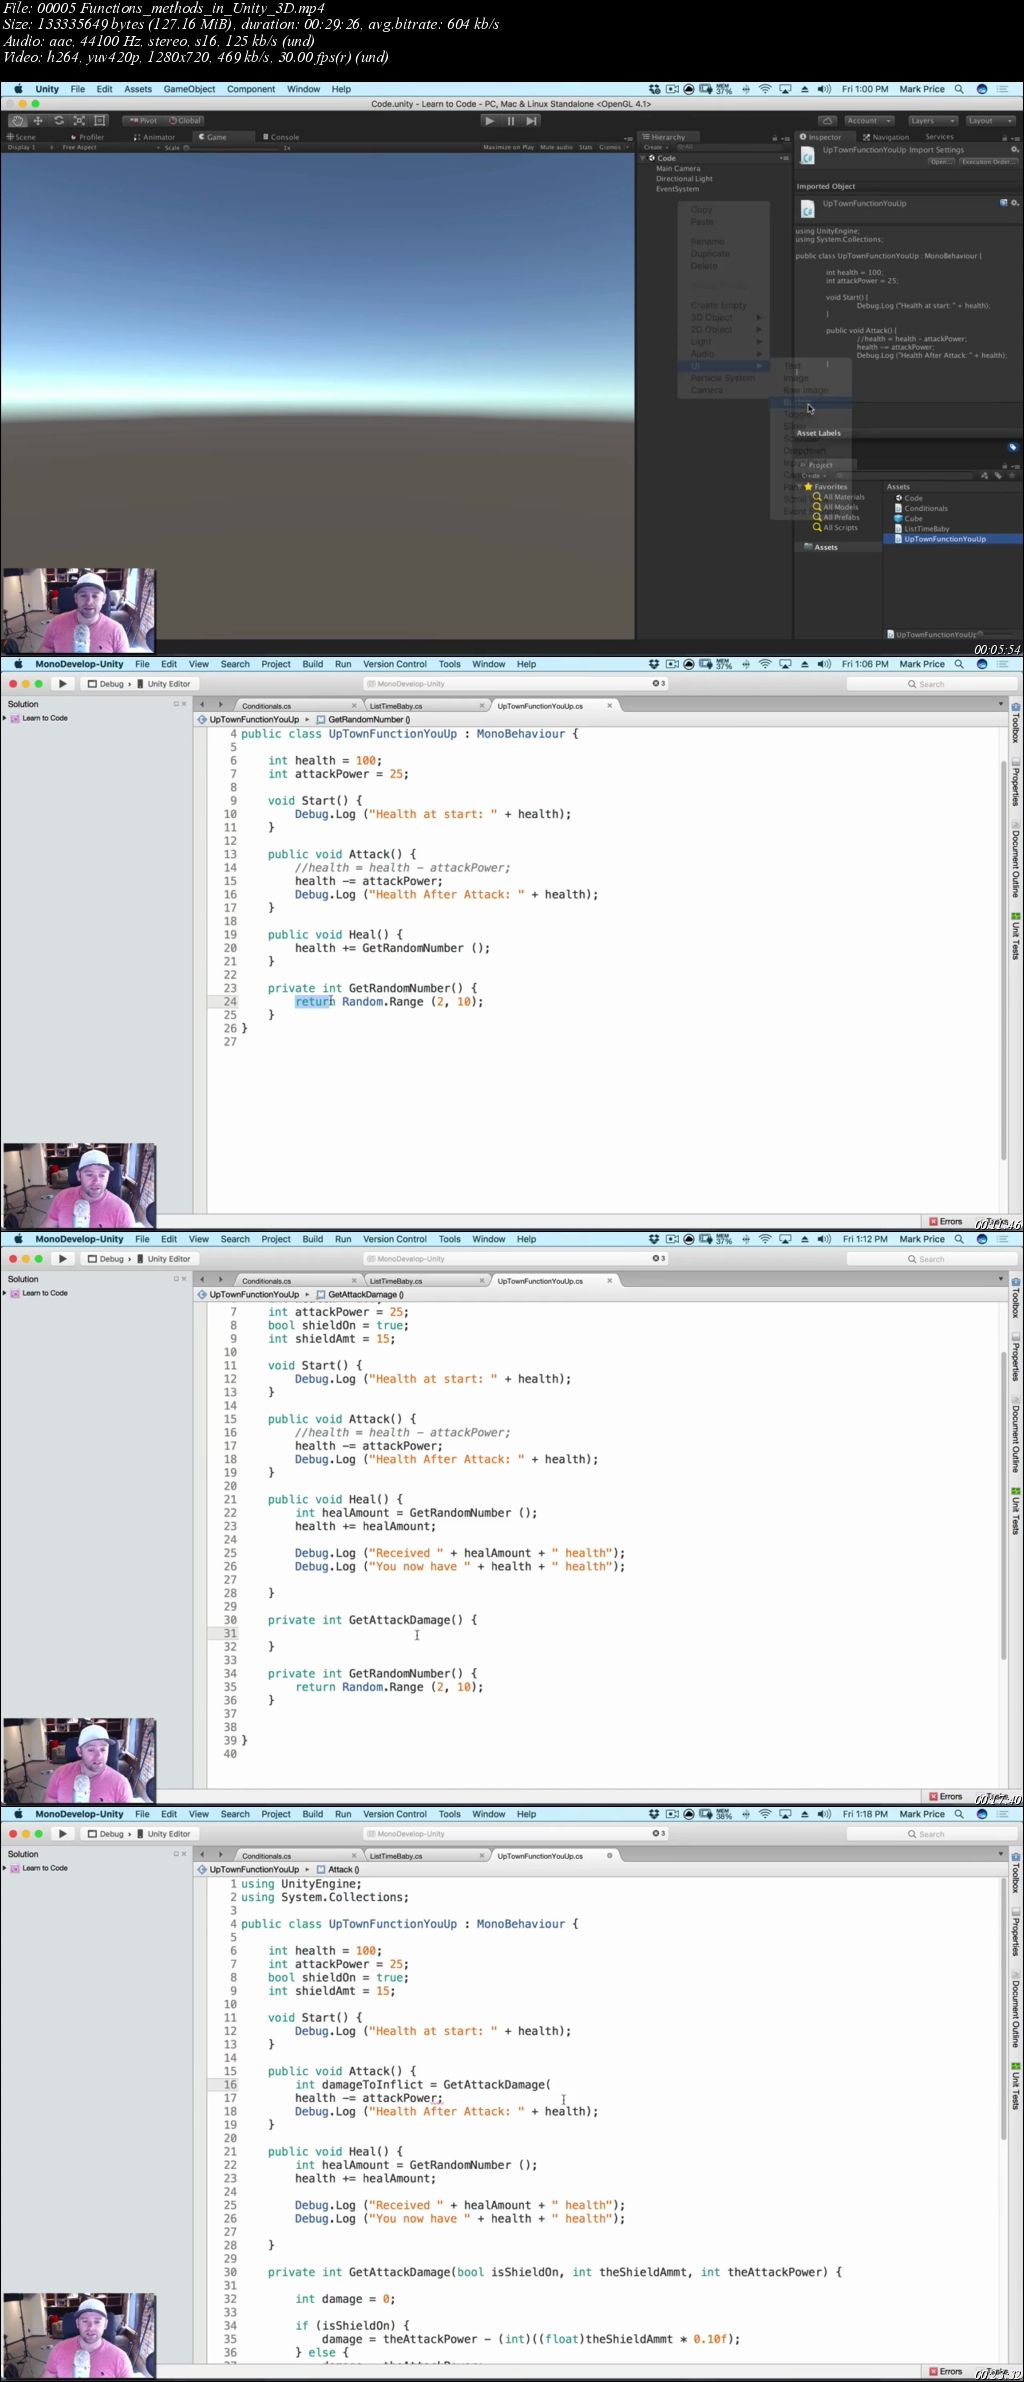Select the Conditionals script asset
1024x2382 pixels.
[x=920, y=508]
